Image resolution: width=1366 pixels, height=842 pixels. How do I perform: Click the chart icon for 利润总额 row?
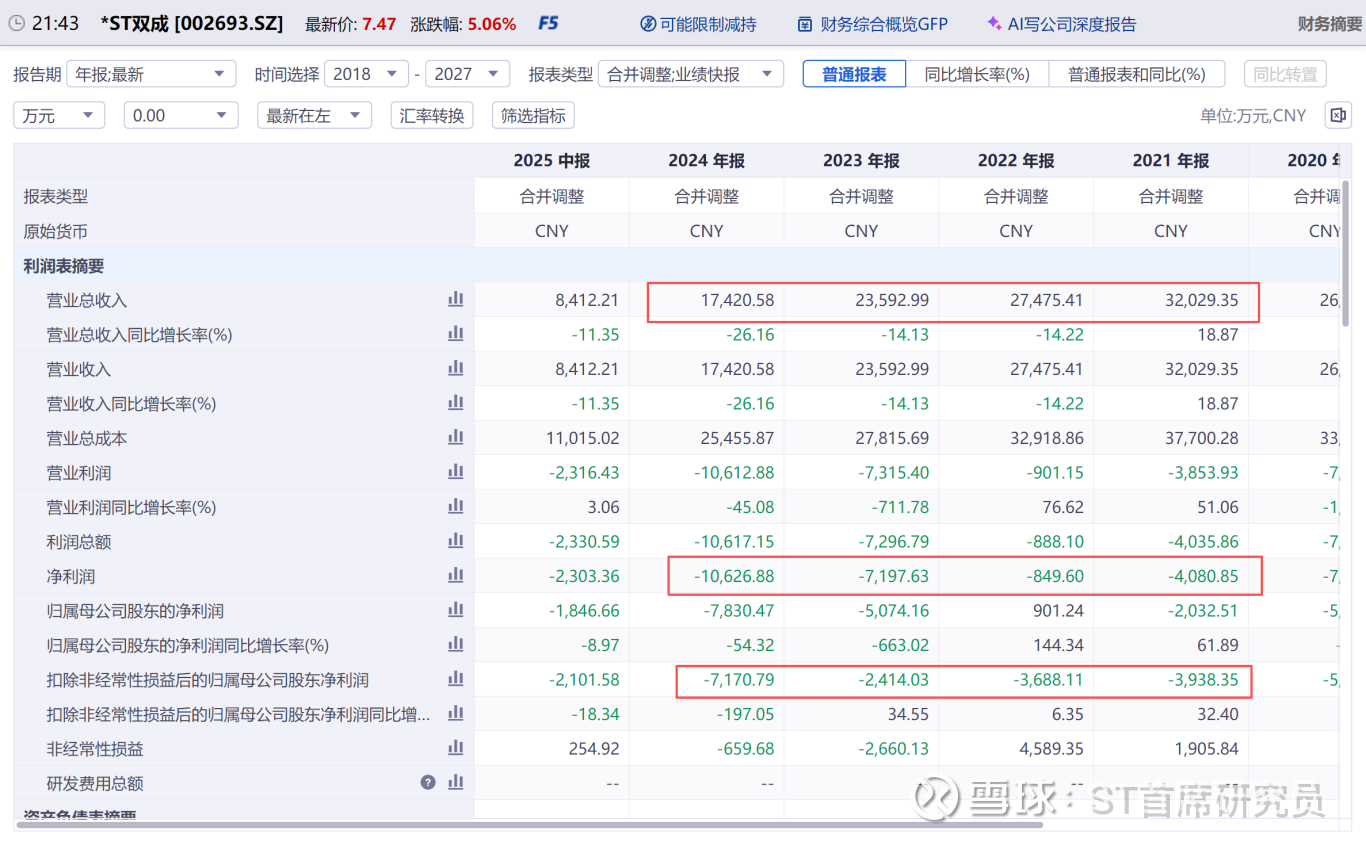456,541
